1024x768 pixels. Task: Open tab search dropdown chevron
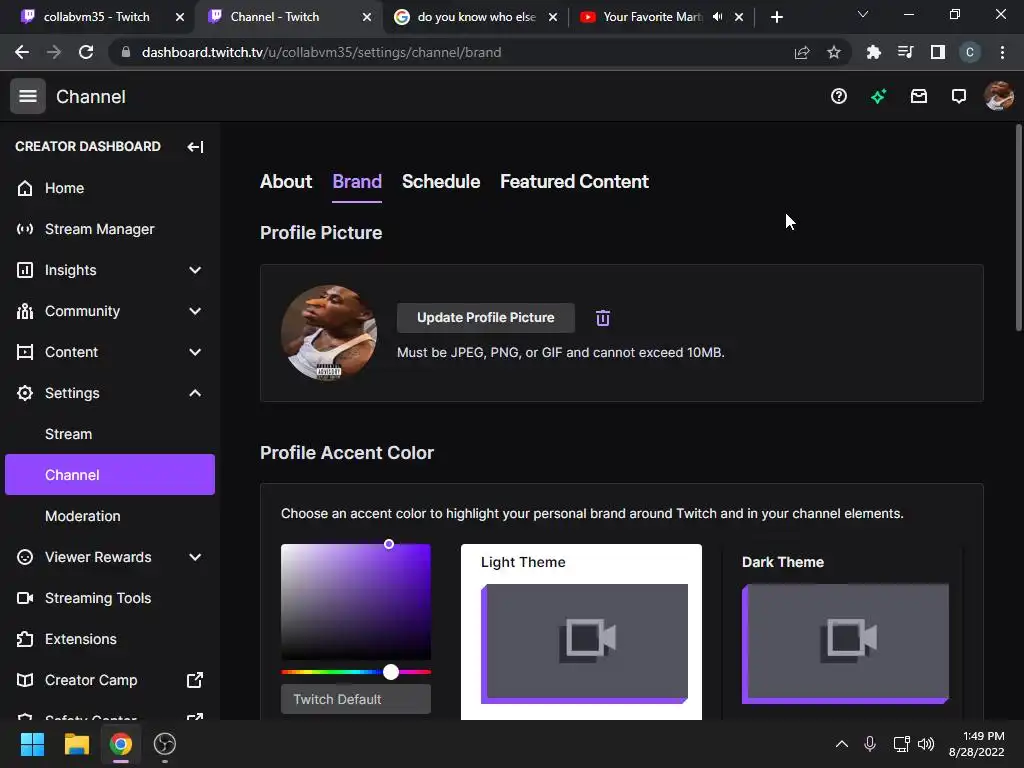click(x=863, y=14)
